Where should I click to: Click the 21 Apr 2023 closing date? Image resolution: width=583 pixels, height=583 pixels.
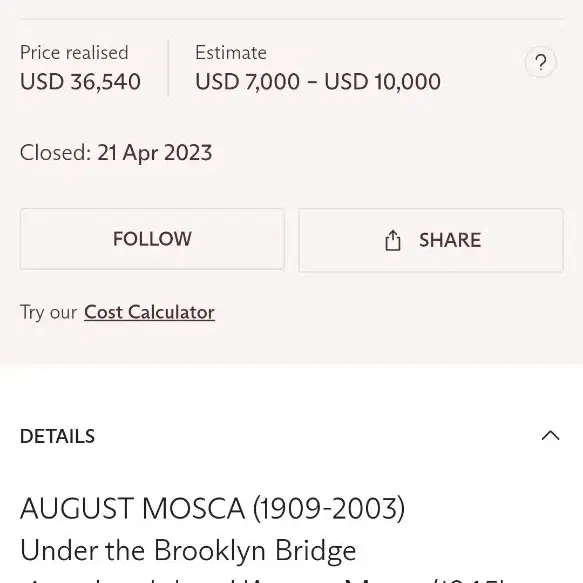(x=155, y=153)
